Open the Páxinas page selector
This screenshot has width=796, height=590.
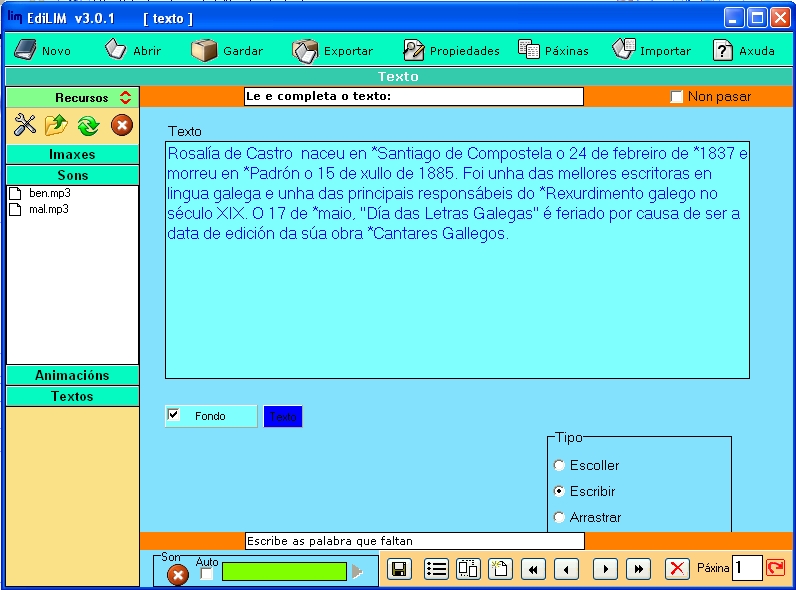553,51
